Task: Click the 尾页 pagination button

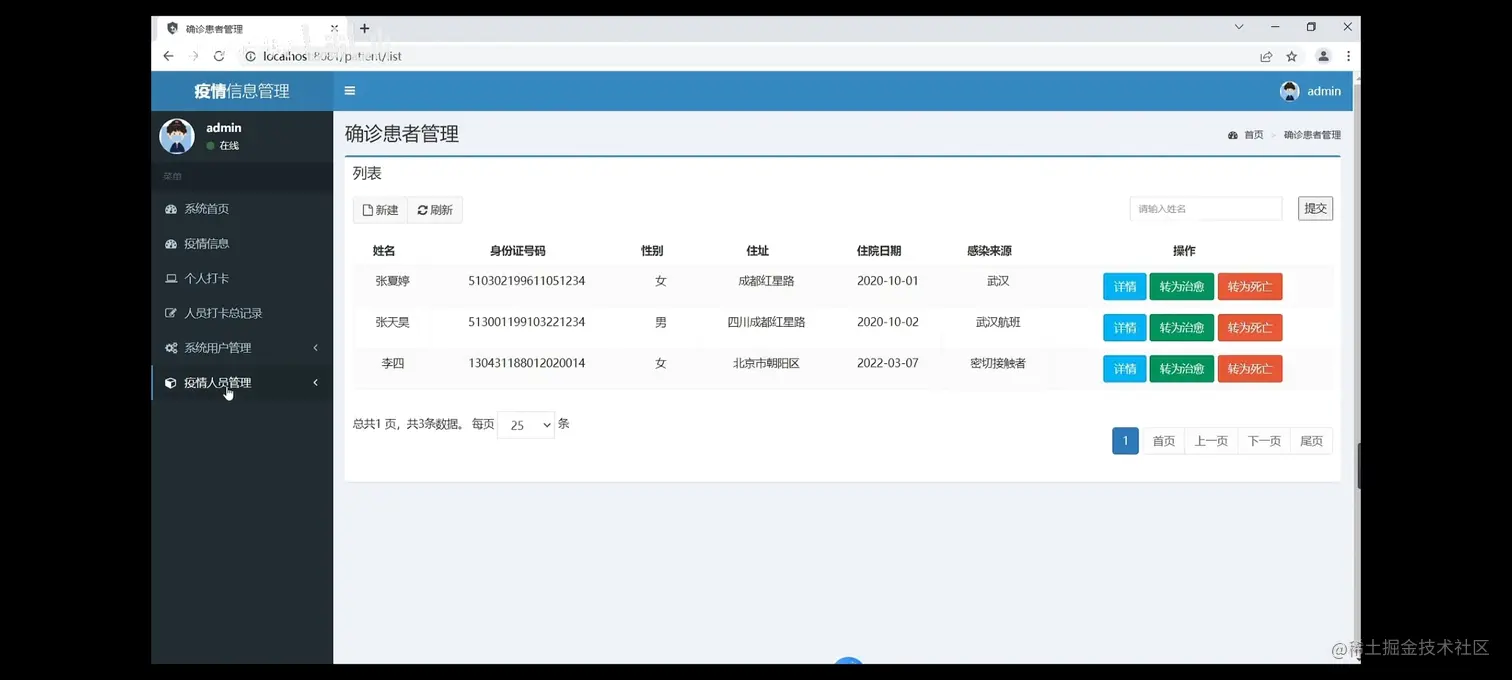Action: pos(1311,441)
